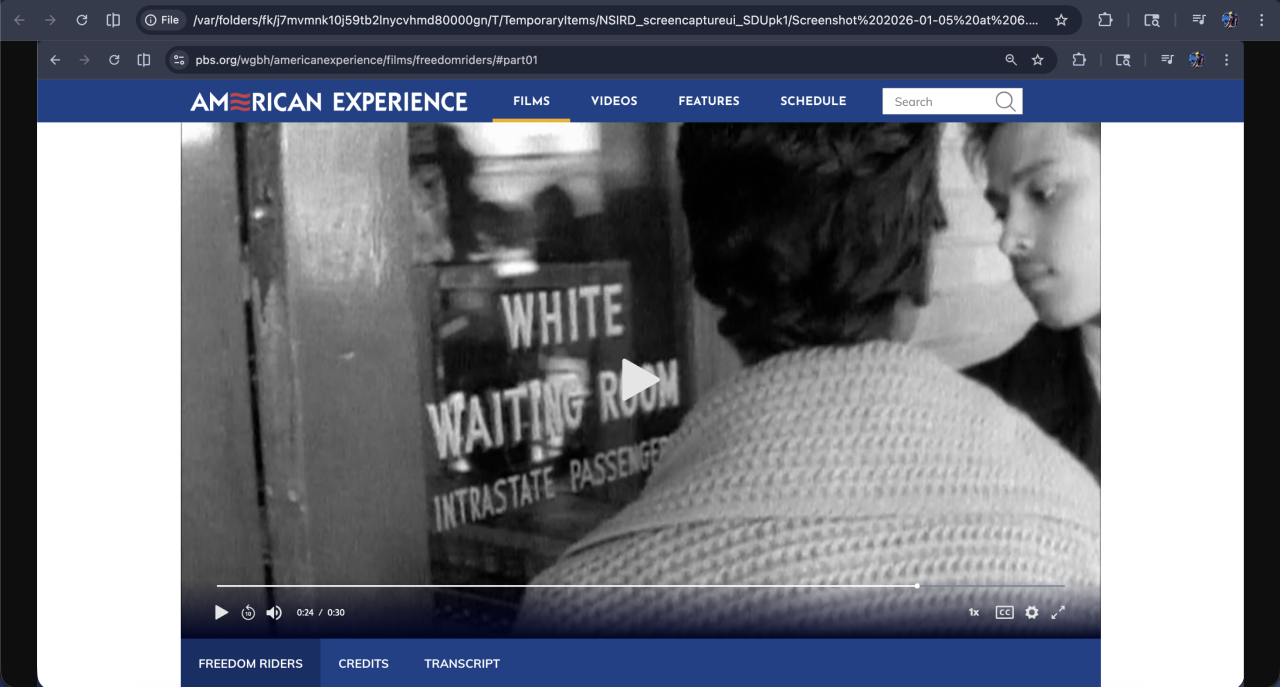Click the magnifier icon in Search box
1280x687 pixels.
coord(1006,101)
